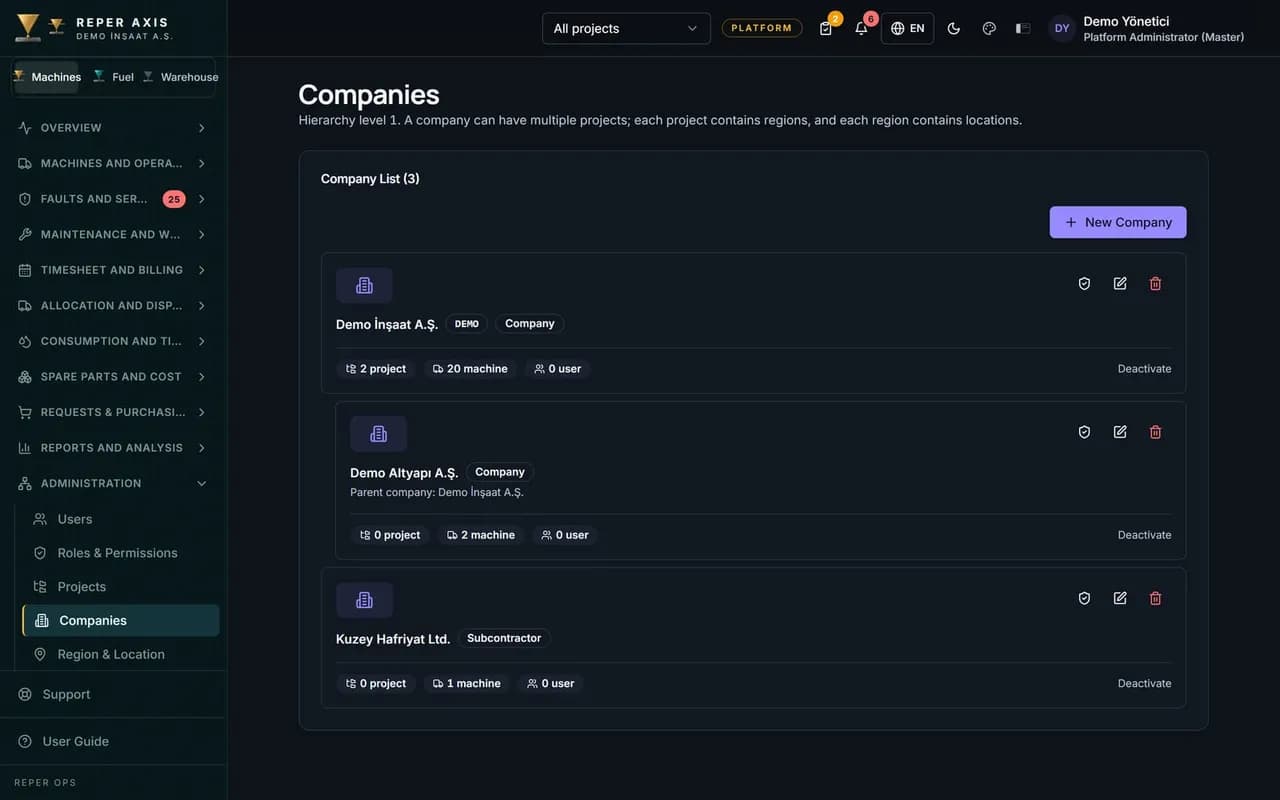Toggle the sidebar layout icon

point(1023,28)
